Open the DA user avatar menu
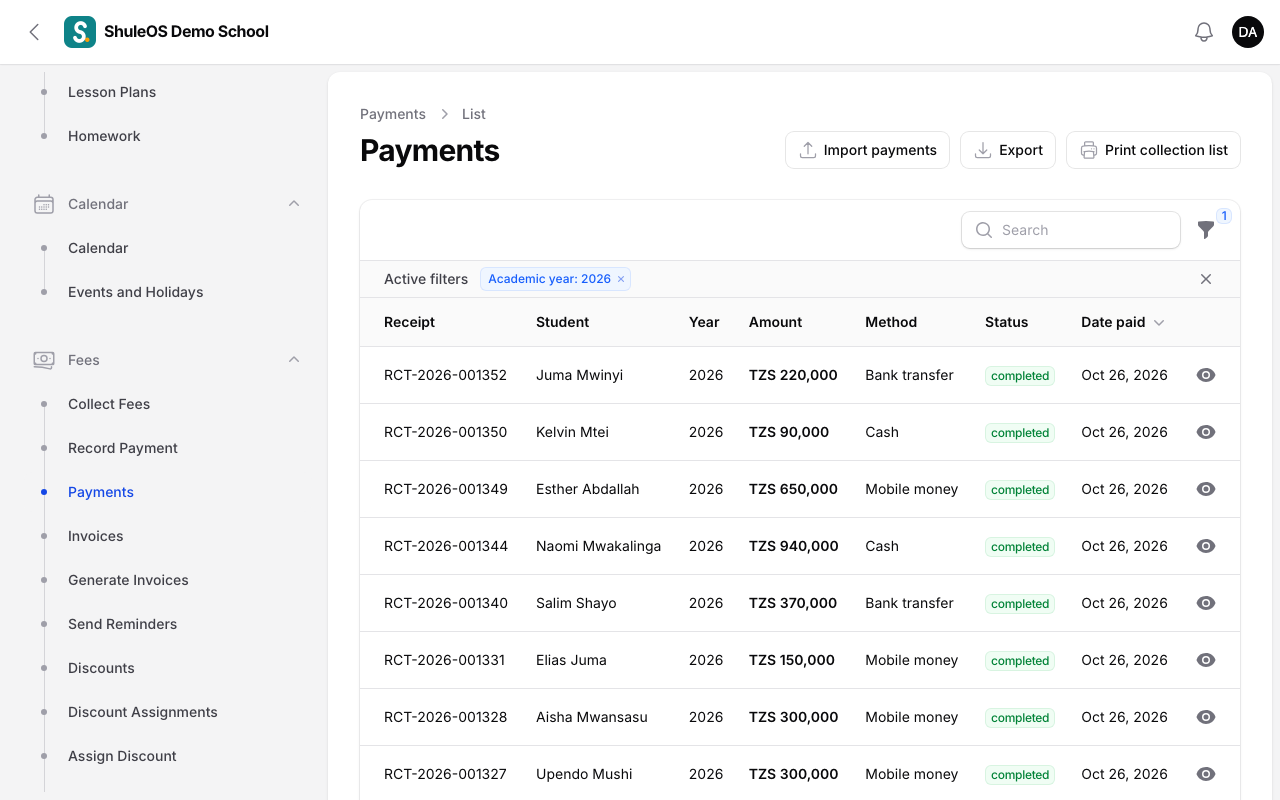Viewport: 1280px width, 800px height. point(1248,32)
